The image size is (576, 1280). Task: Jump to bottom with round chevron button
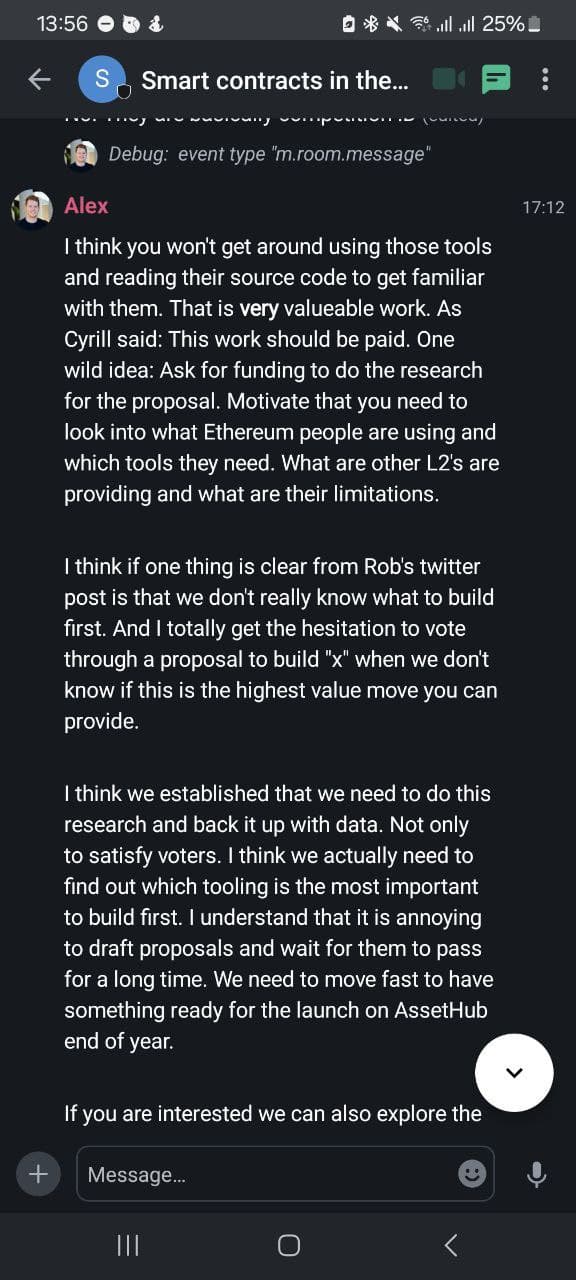coord(514,1072)
